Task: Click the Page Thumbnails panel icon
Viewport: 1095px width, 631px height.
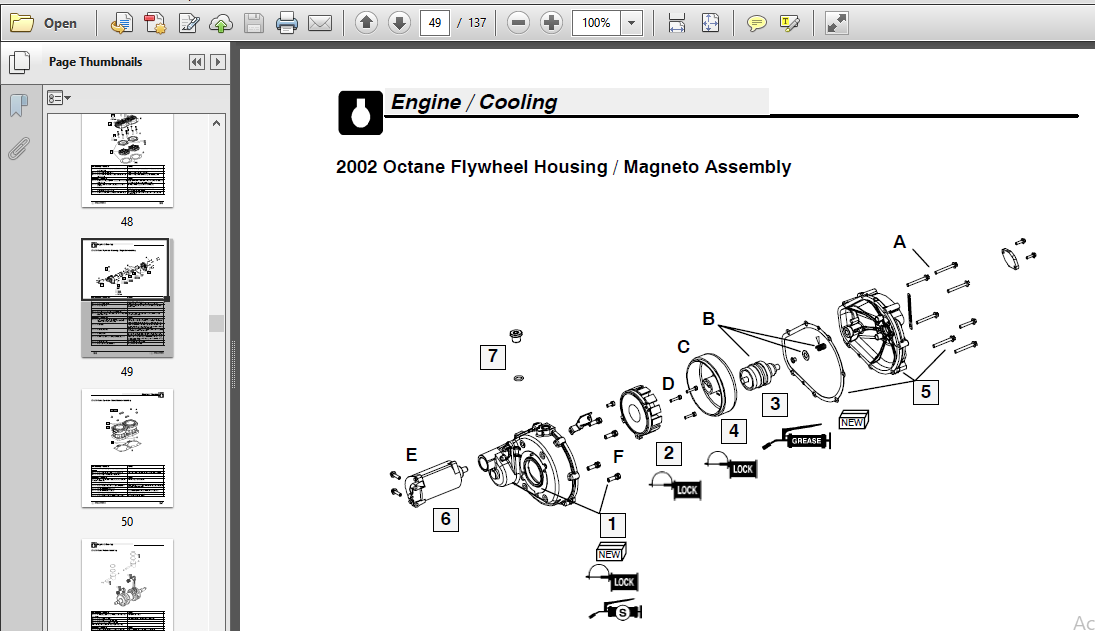Action: (20, 62)
